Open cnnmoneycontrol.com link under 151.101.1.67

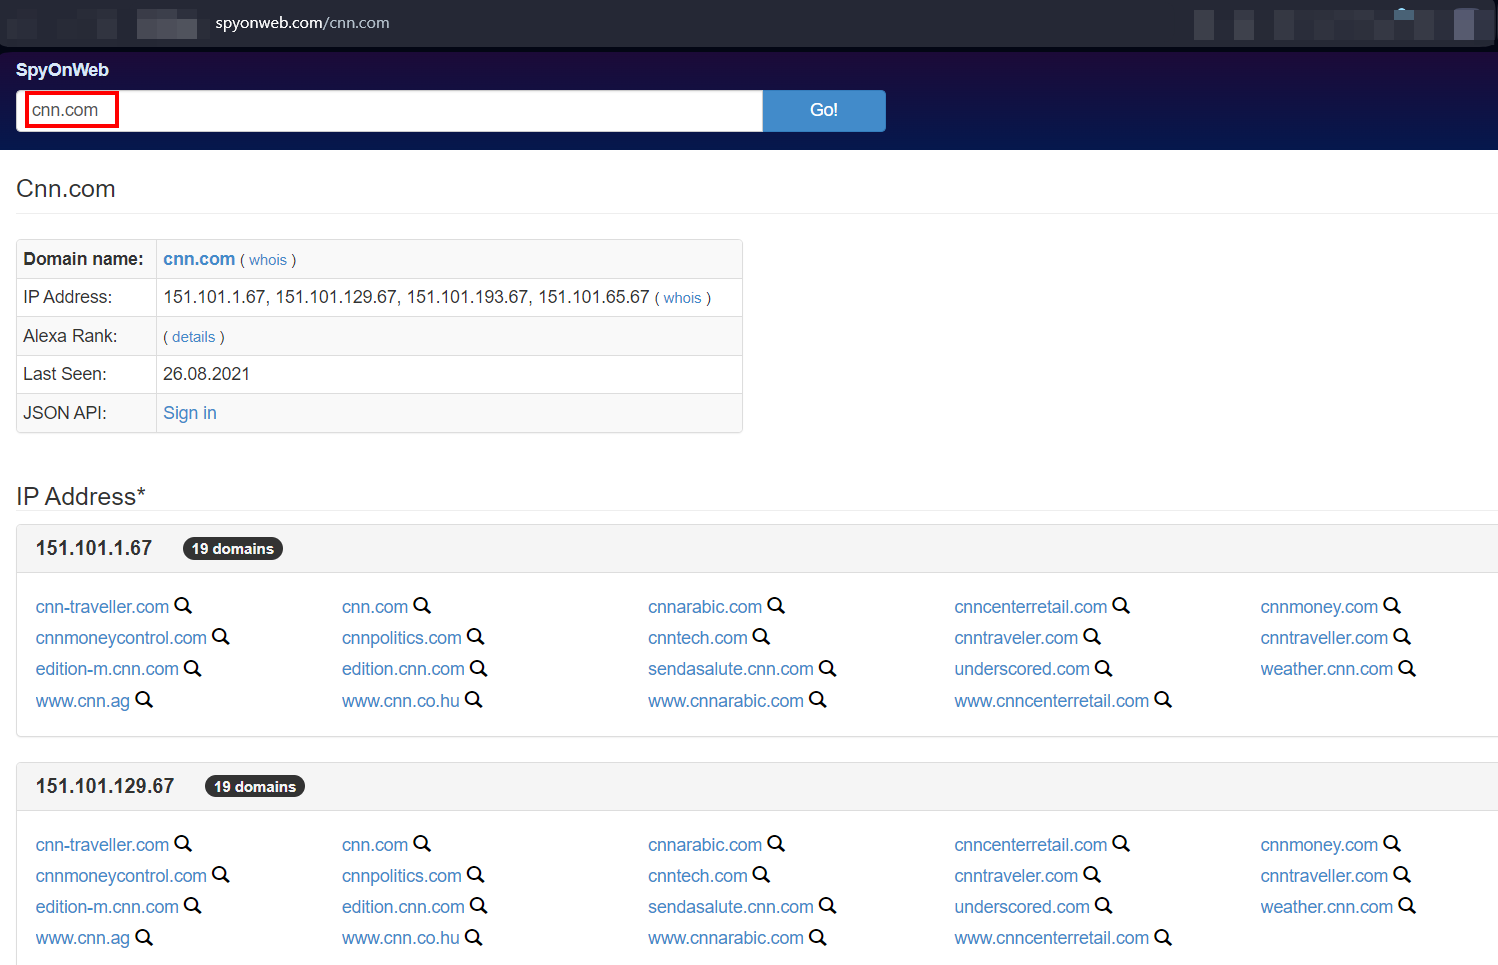click(121, 638)
